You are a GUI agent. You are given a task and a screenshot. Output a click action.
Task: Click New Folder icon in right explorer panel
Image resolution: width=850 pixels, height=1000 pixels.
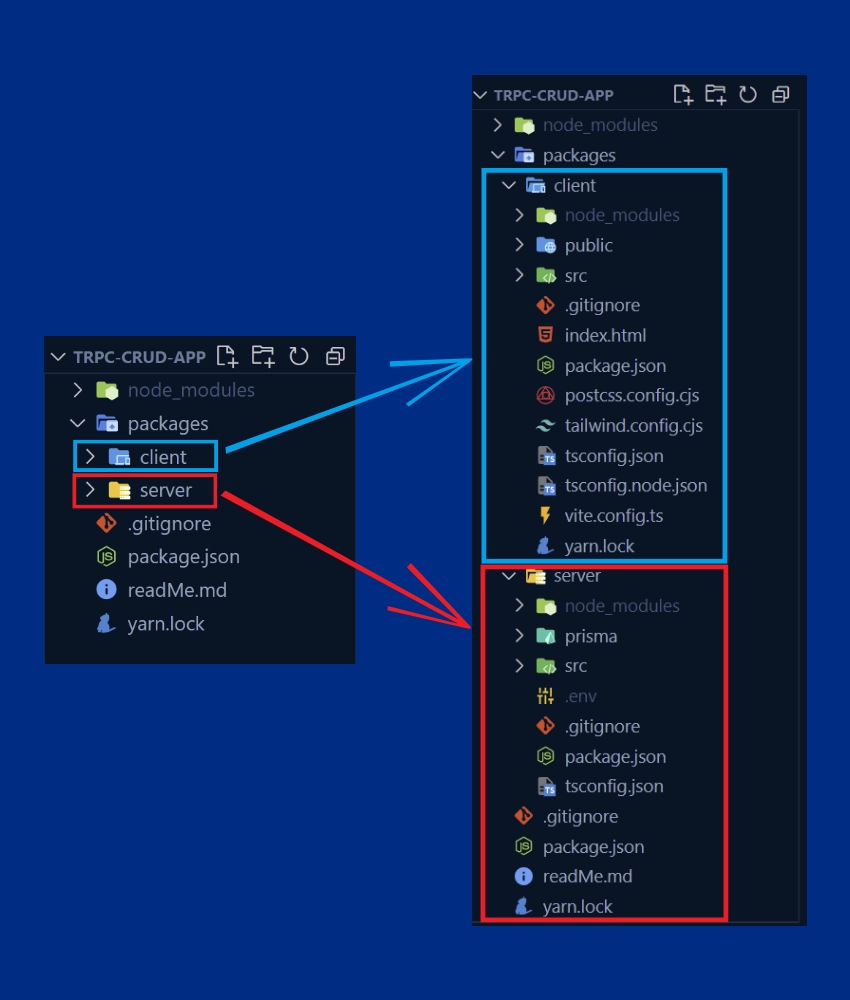coord(715,94)
